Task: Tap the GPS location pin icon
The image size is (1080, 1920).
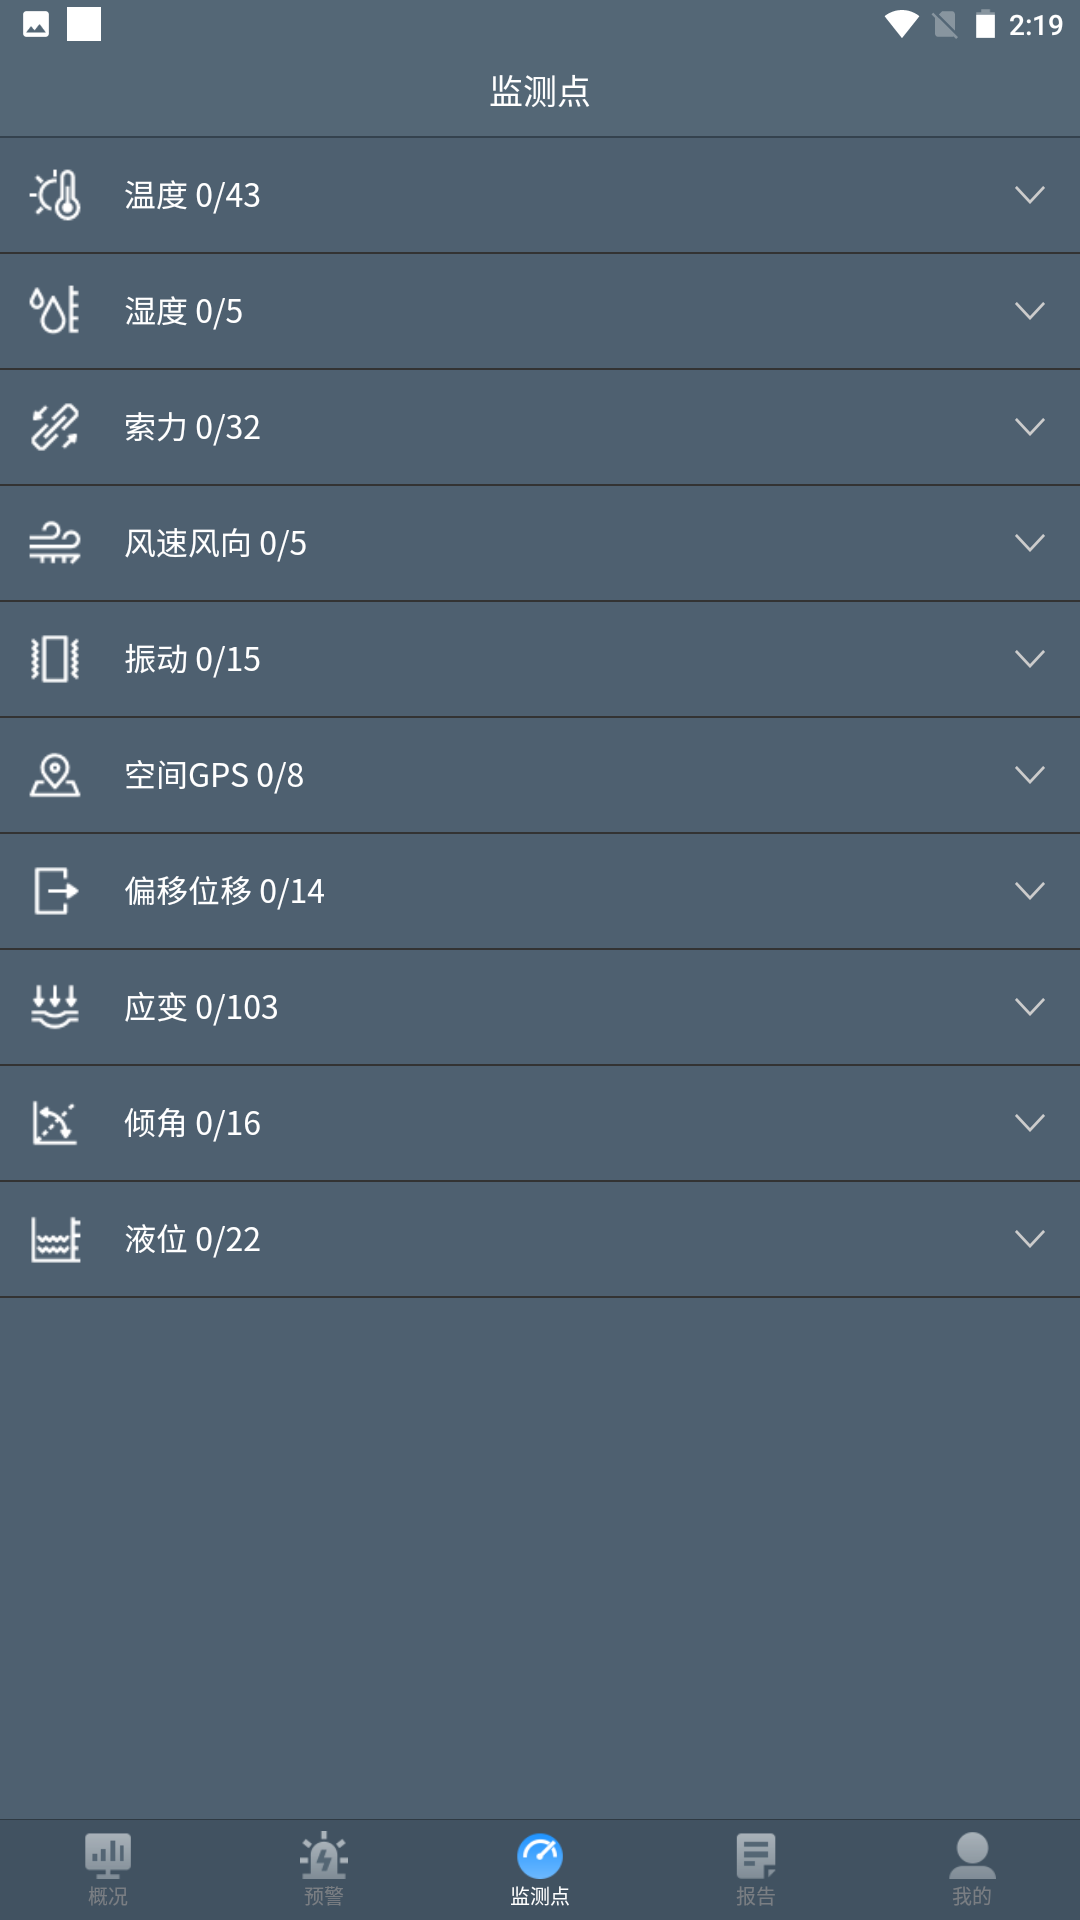Action: coord(55,775)
